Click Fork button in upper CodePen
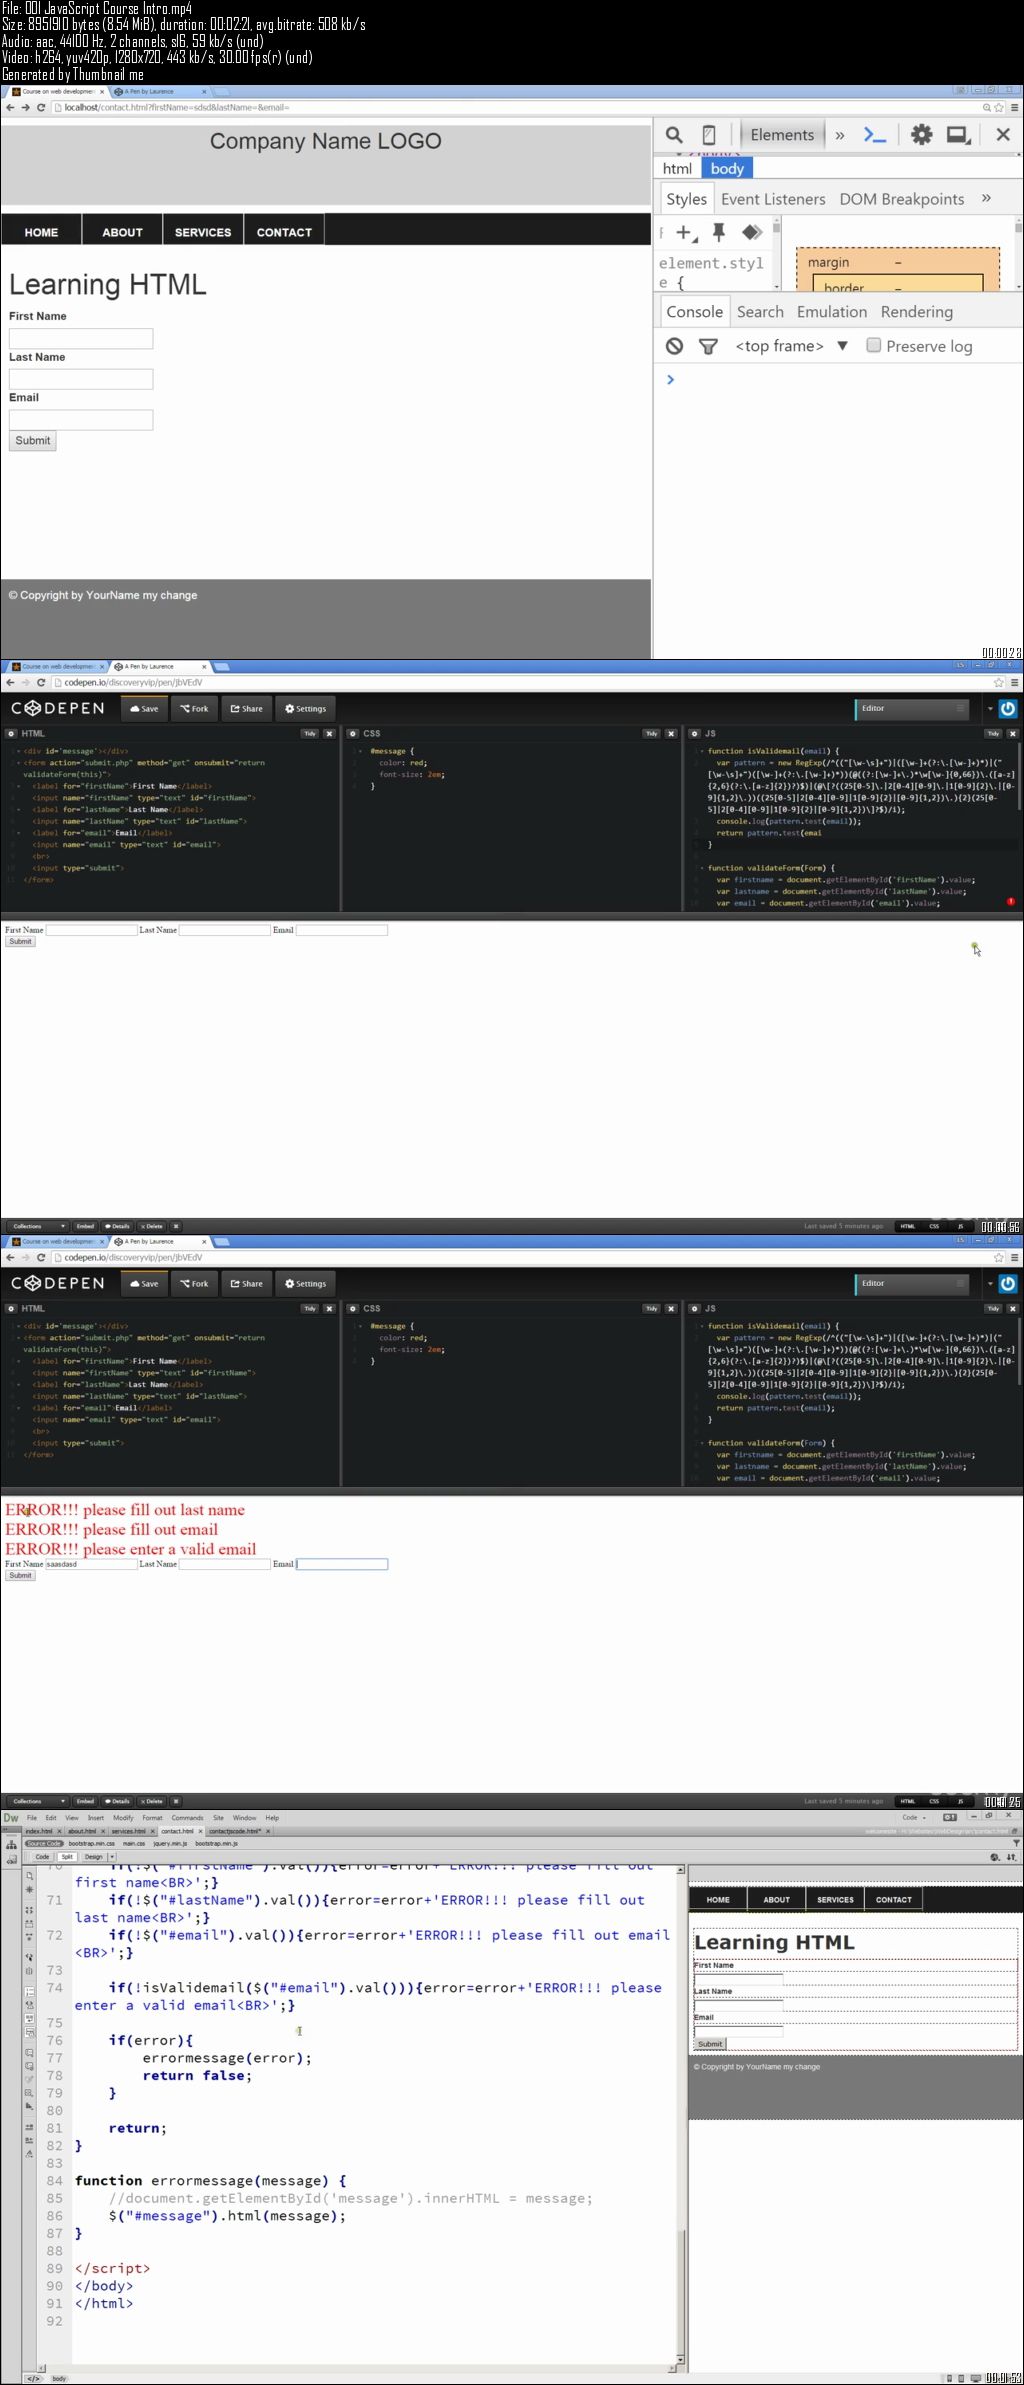Viewport: 1024px width, 2385px height. [194, 708]
